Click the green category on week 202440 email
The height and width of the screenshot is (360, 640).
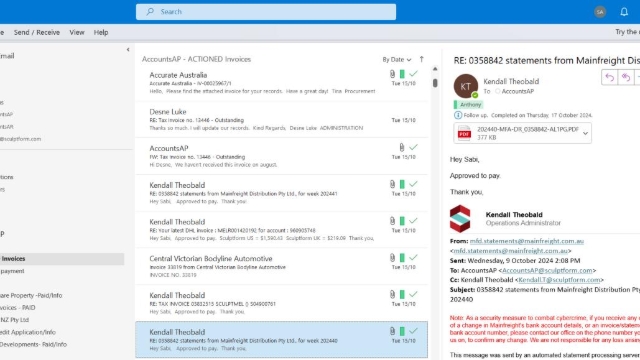click(x=402, y=331)
